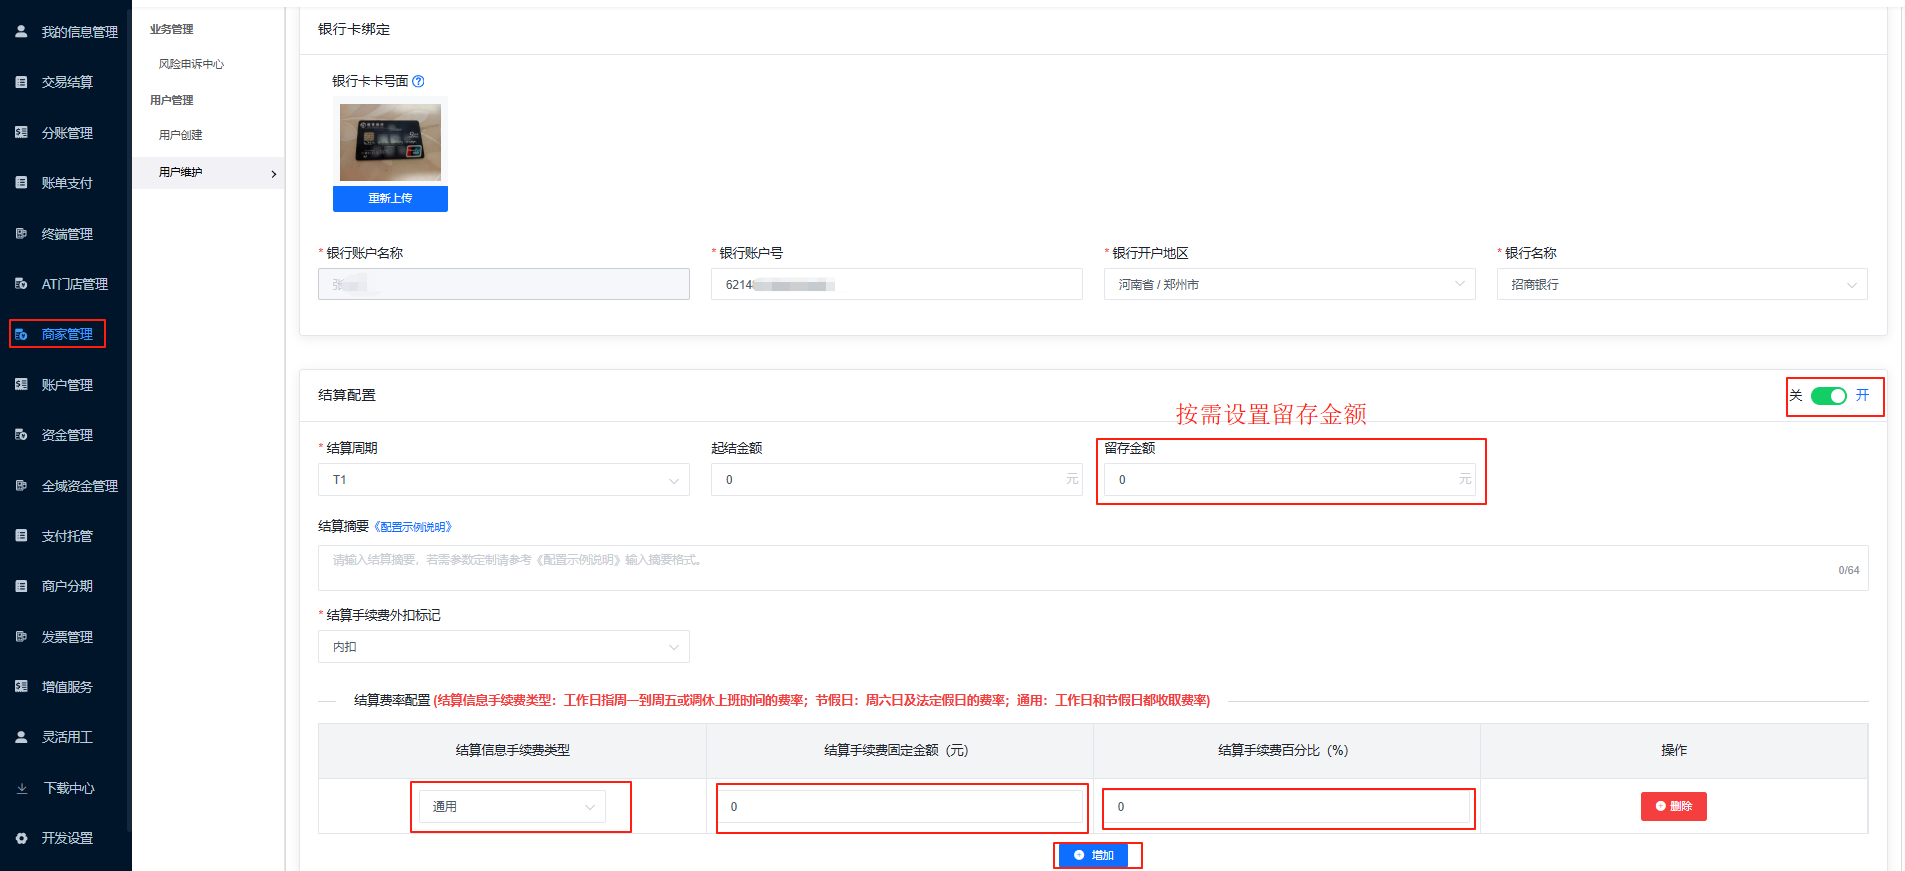Click the 全域资金管理 sidebar icon
1905x871 pixels.
coord(21,485)
